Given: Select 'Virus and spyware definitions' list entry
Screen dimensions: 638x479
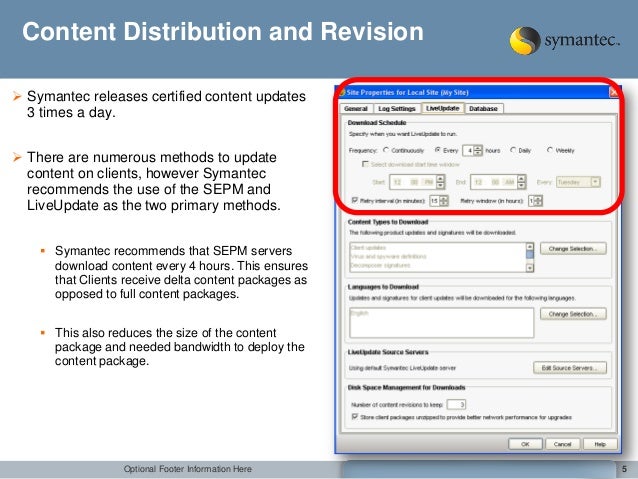Looking at the screenshot, I should (388, 256).
